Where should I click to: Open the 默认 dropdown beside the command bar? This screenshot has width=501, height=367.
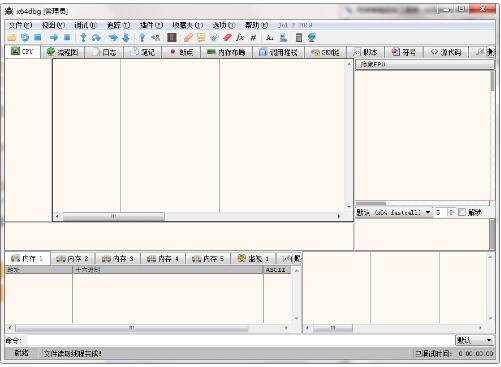(474, 340)
